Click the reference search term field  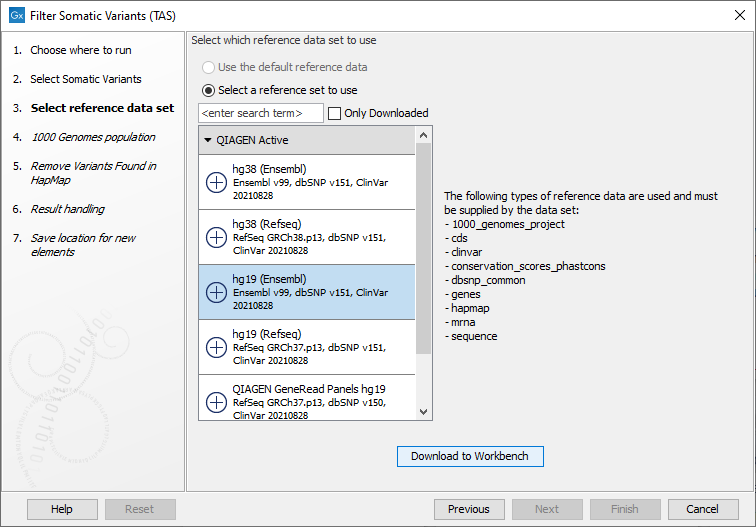261,113
